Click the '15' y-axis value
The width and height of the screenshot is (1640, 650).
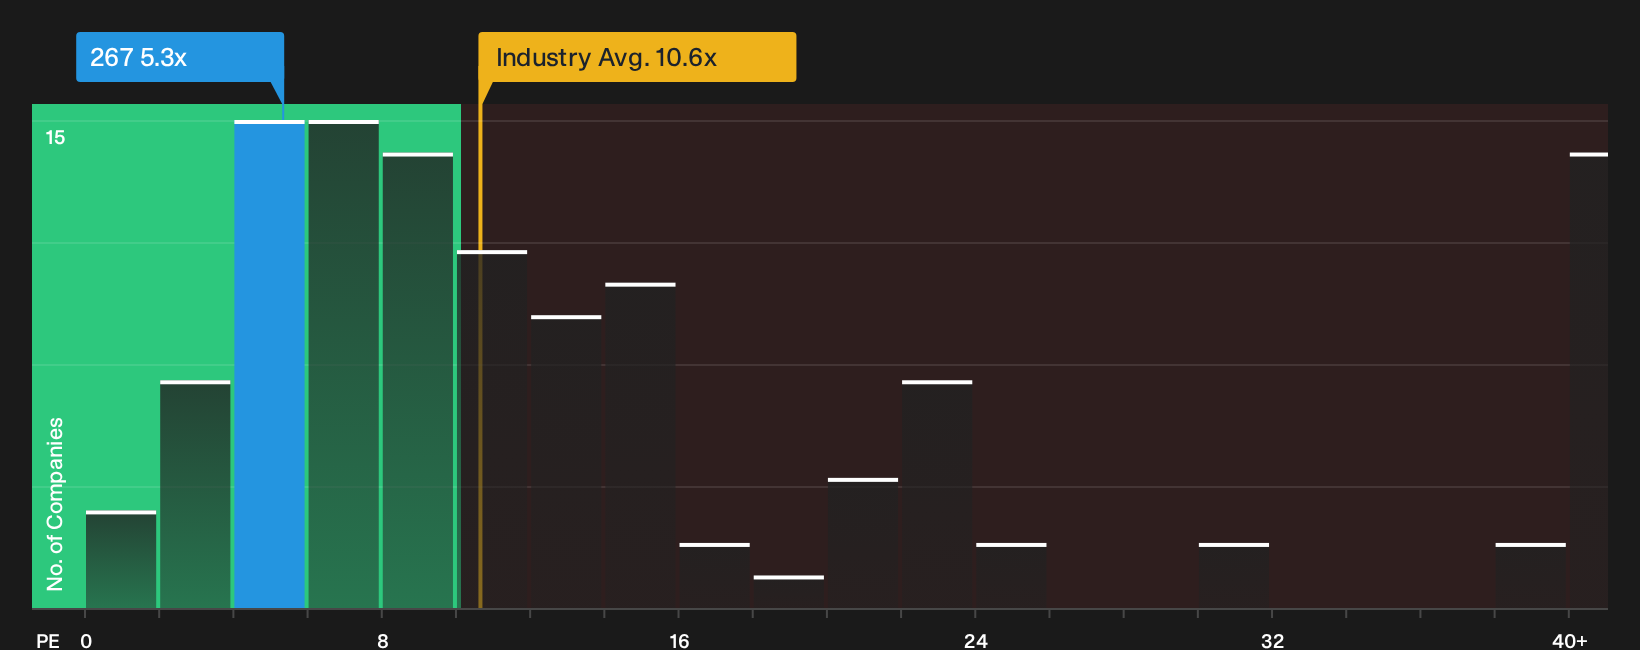(x=55, y=137)
